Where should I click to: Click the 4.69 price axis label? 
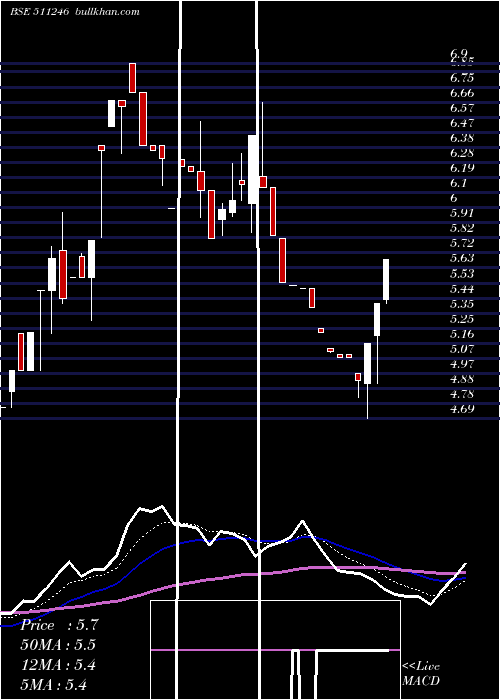click(462, 409)
